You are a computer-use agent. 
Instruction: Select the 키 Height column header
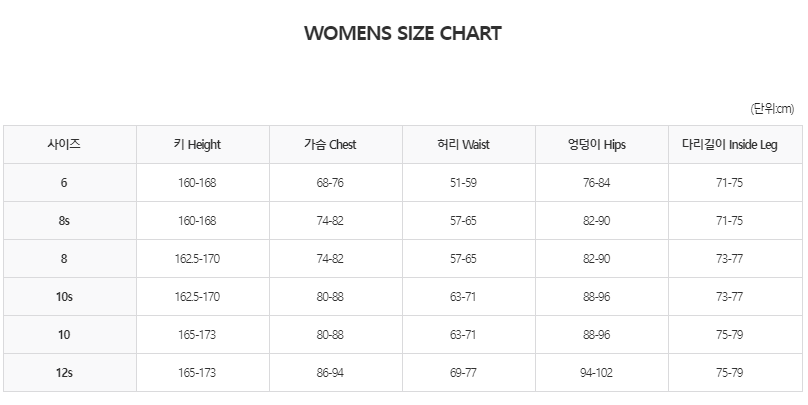click(197, 144)
